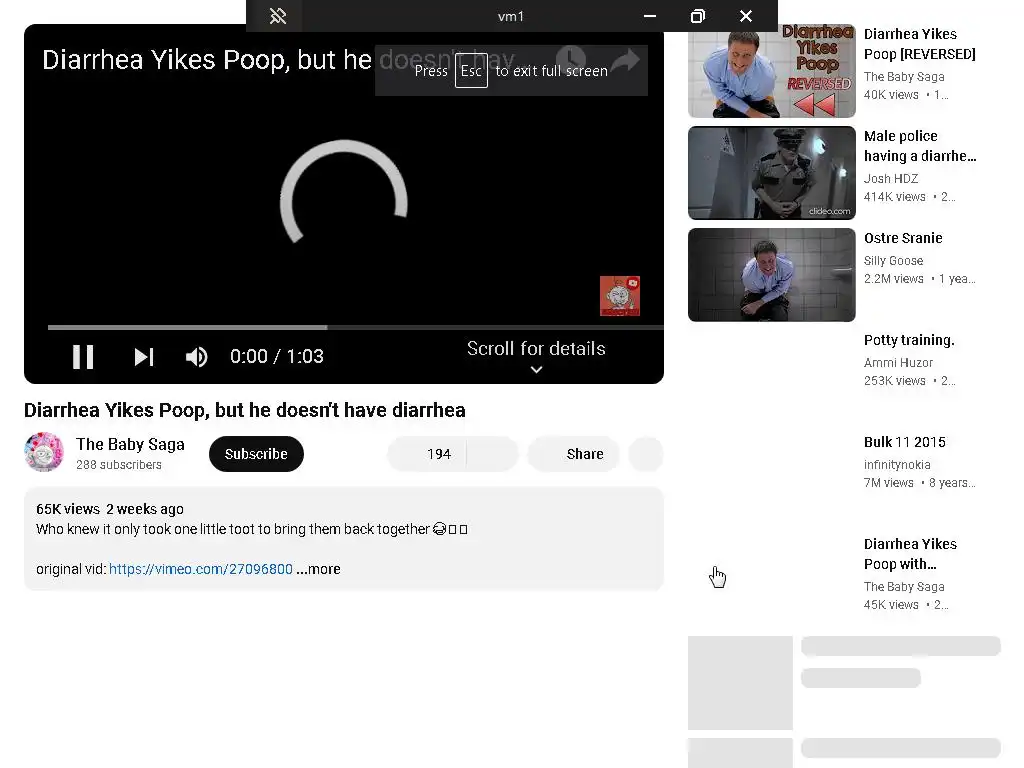1024x768 pixels.
Task: Pause the video with the pause button
Action: 83,357
